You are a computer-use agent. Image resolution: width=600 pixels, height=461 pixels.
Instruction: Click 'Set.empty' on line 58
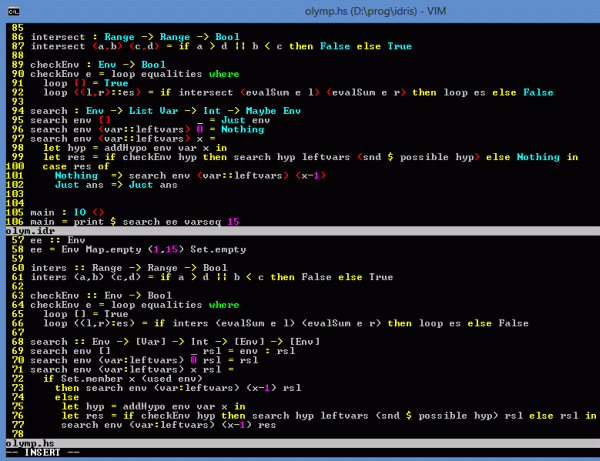218,249
